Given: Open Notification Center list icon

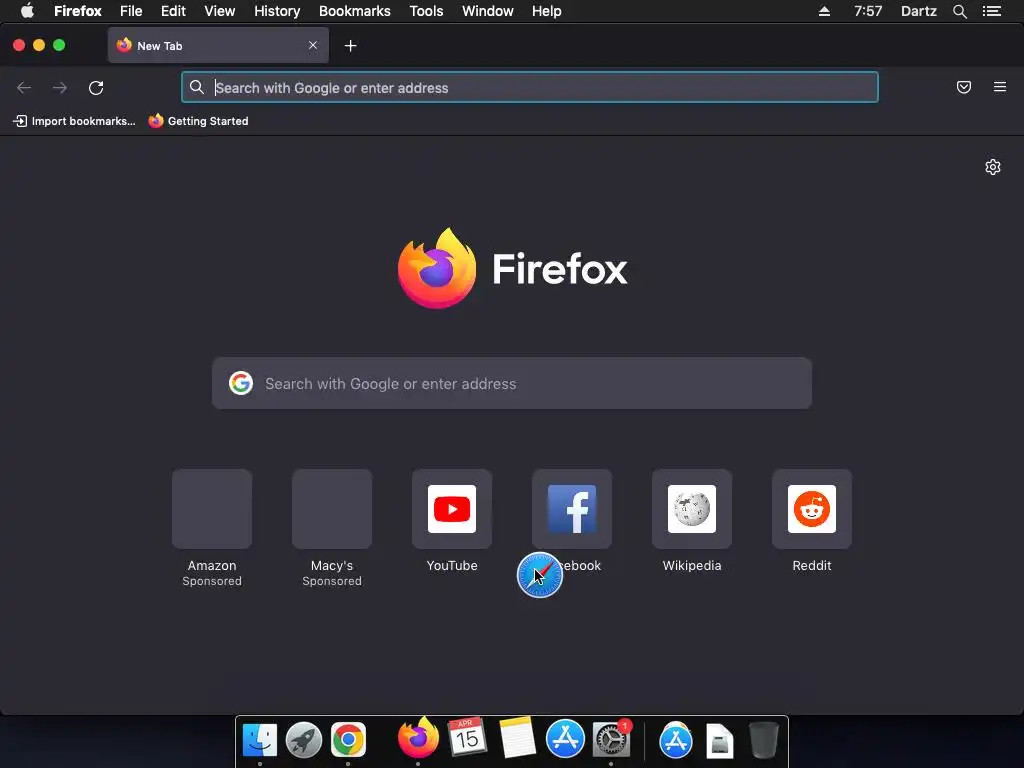Looking at the screenshot, I should (992, 11).
